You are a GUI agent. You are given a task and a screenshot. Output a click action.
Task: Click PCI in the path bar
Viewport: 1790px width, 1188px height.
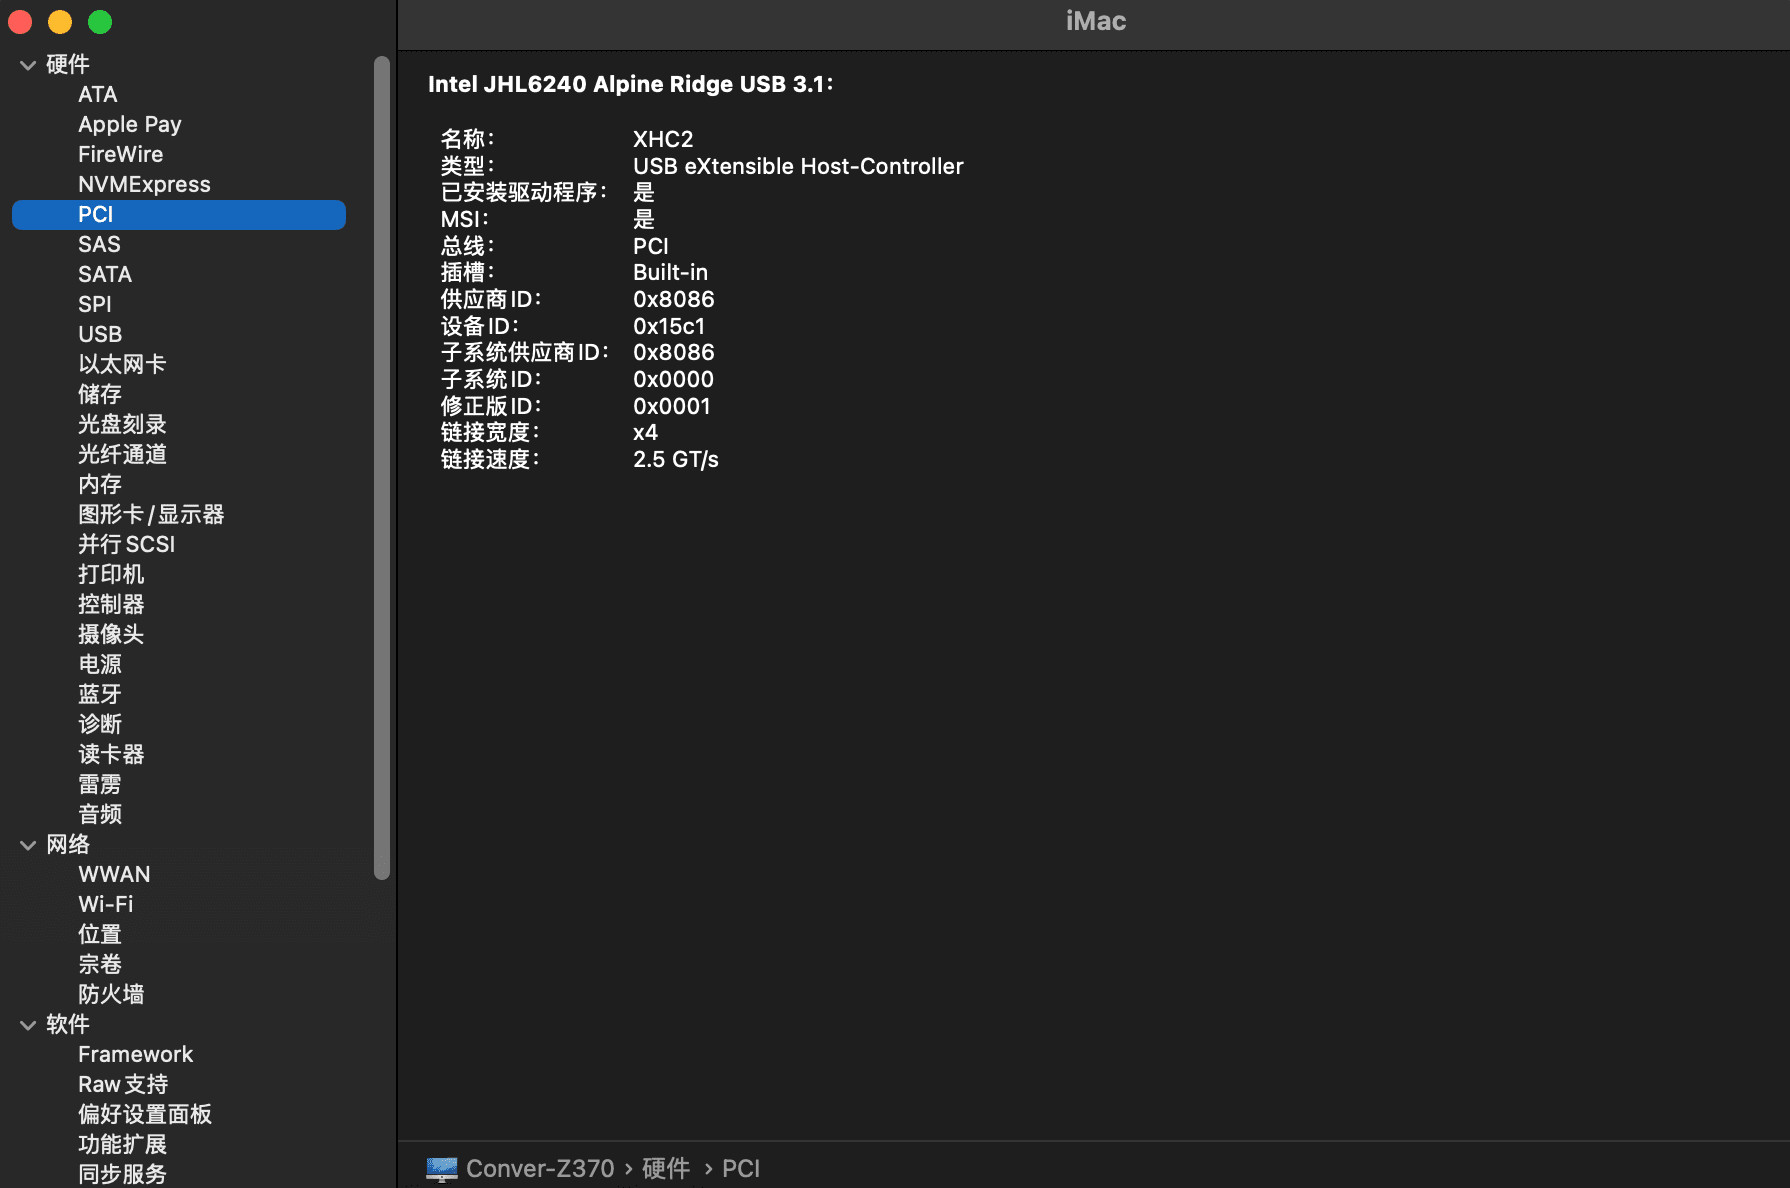point(741,1168)
